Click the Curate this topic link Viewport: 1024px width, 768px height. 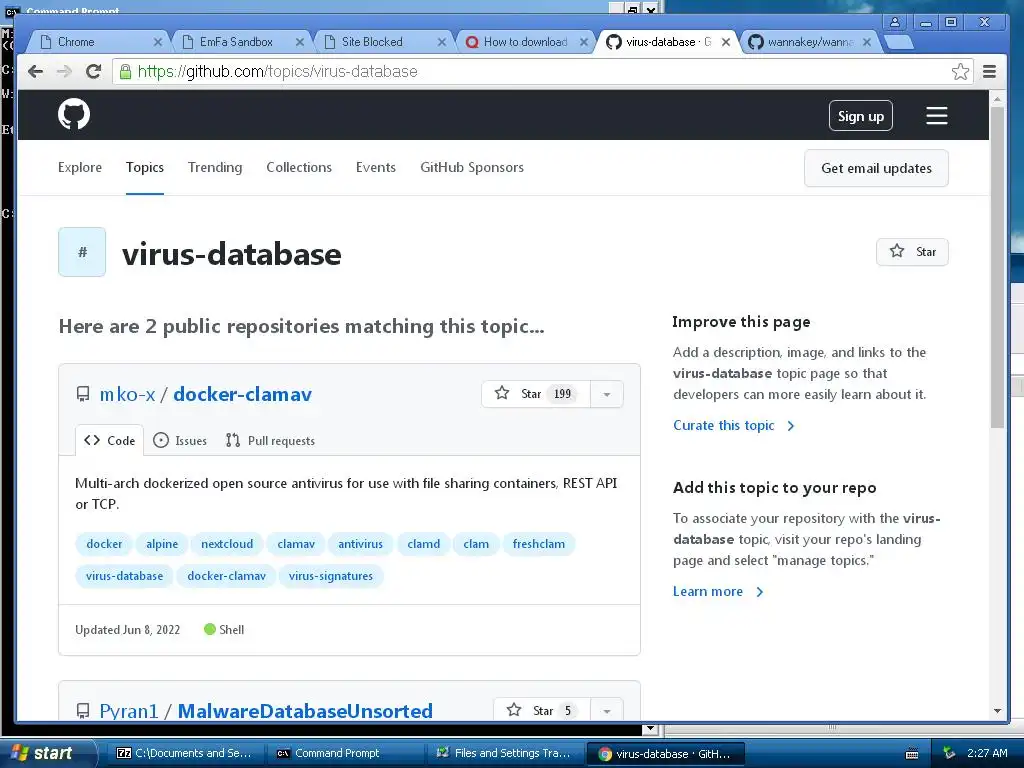pos(724,425)
